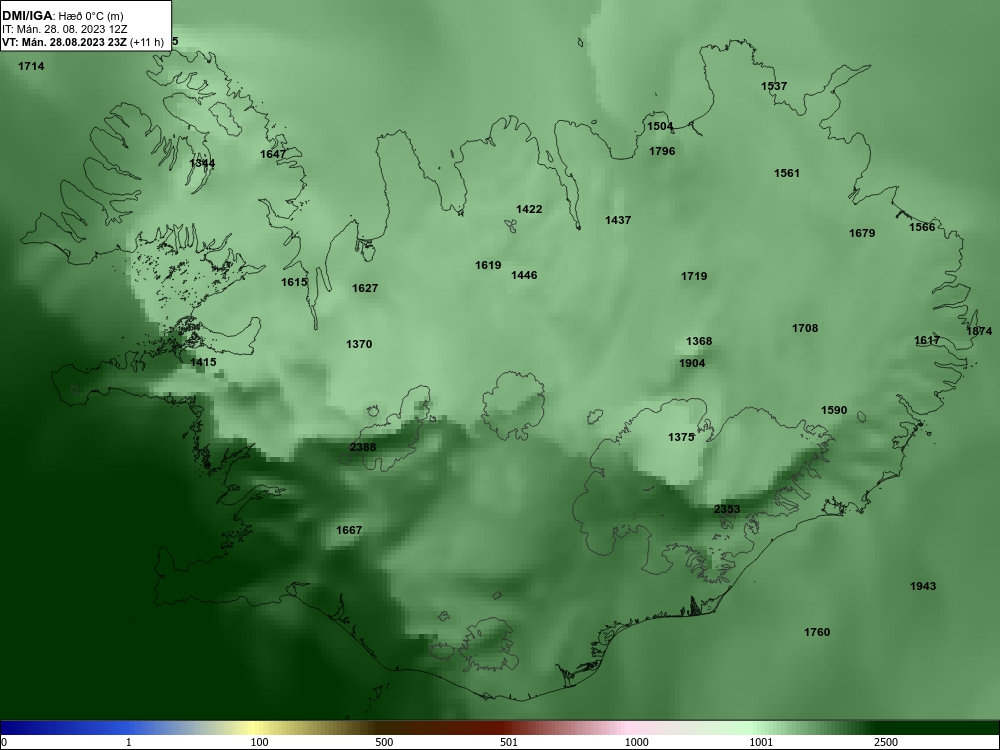This screenshot has height=750, width=1000.
Task: Select the 1344 label in the Westfjords
Action: [x=202, y=163]
